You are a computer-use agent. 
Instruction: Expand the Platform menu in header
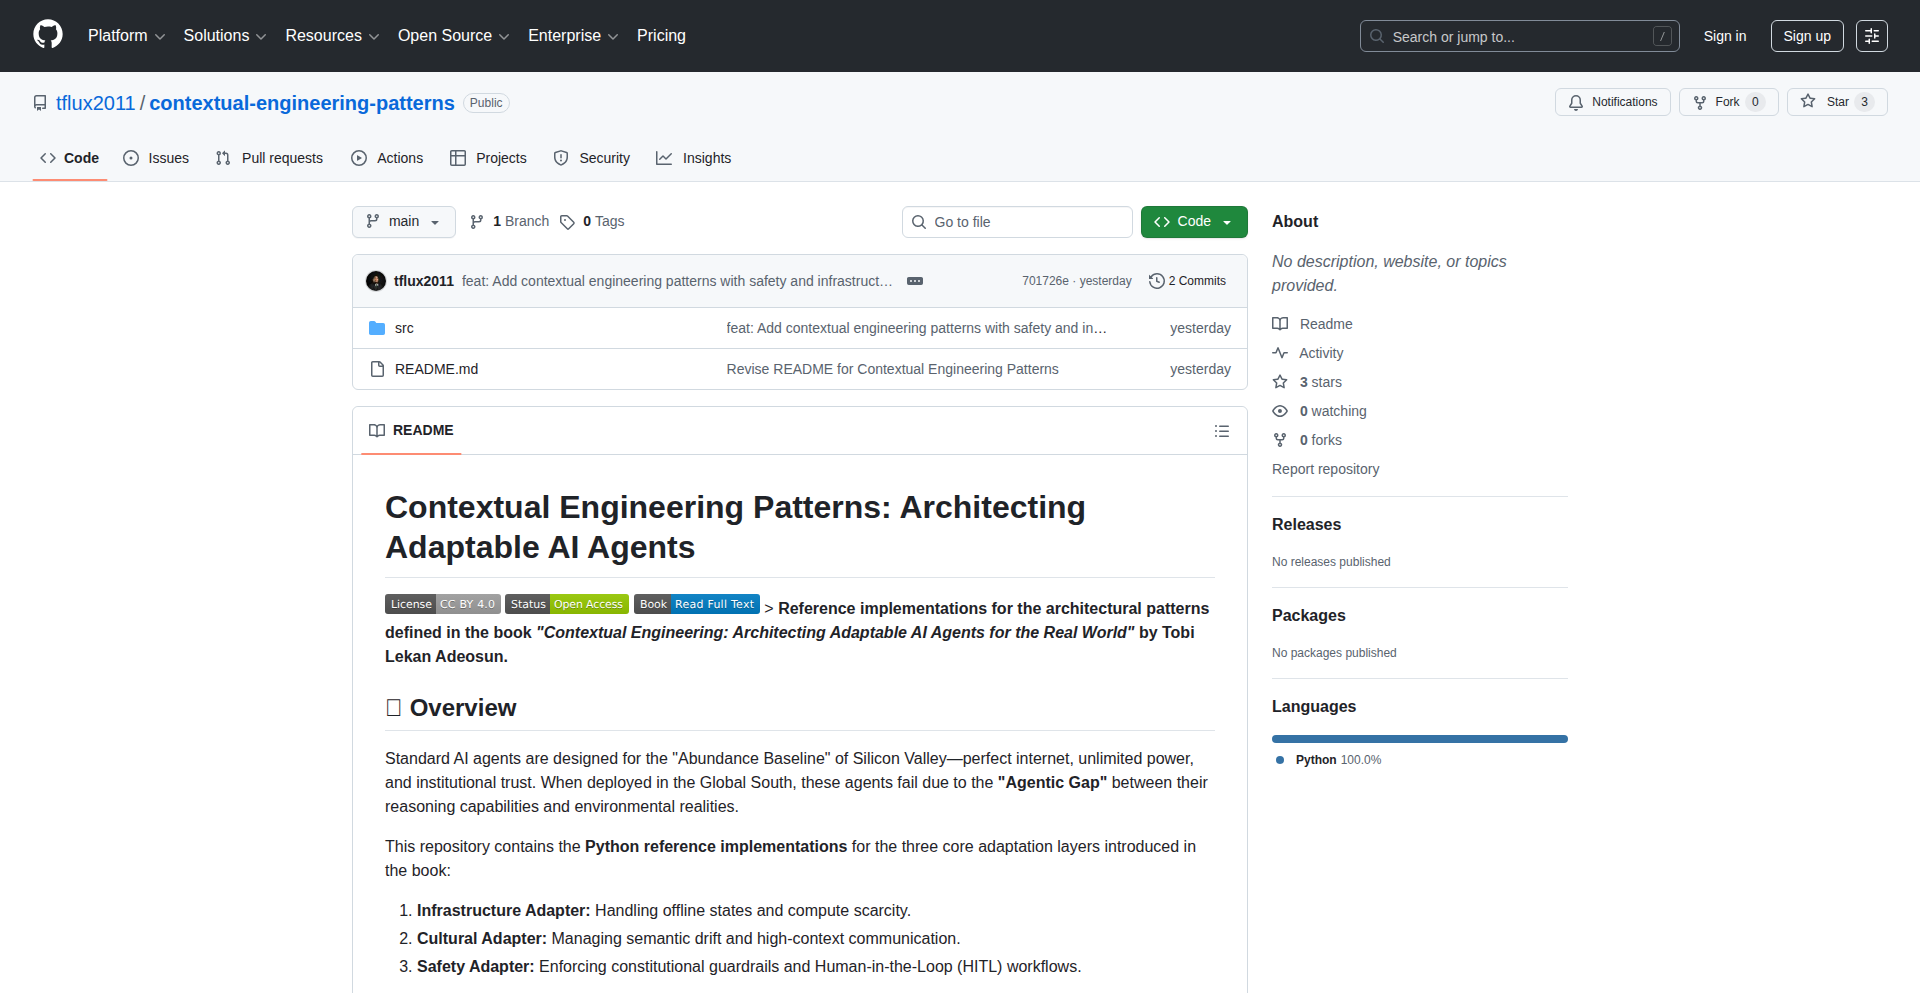click(126, 36)
